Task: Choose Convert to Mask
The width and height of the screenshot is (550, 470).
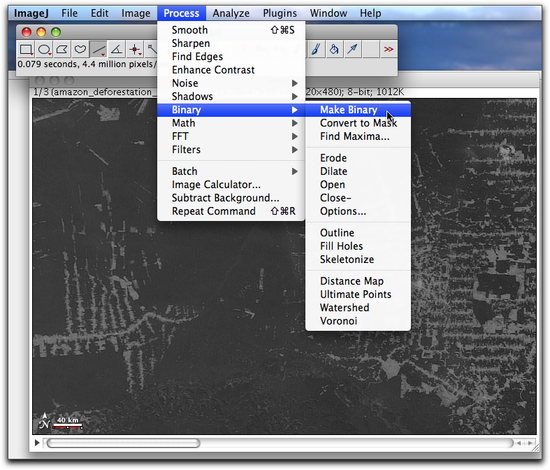Action: click(x=358, y=123)
